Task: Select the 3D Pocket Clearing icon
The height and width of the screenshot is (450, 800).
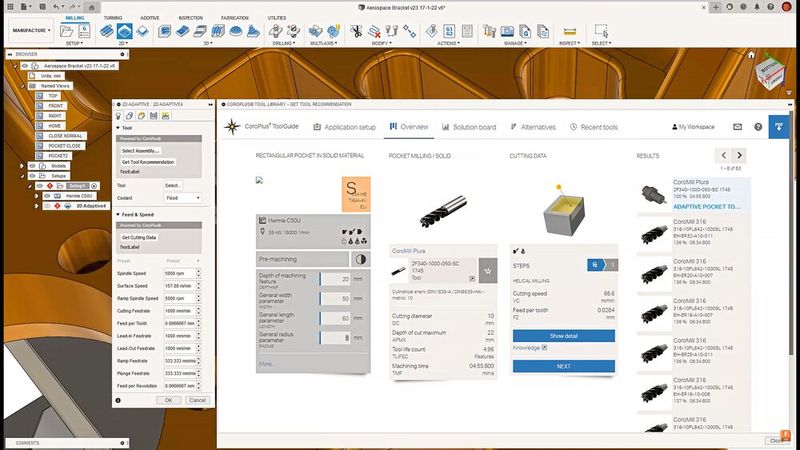Action: point(182,31)
